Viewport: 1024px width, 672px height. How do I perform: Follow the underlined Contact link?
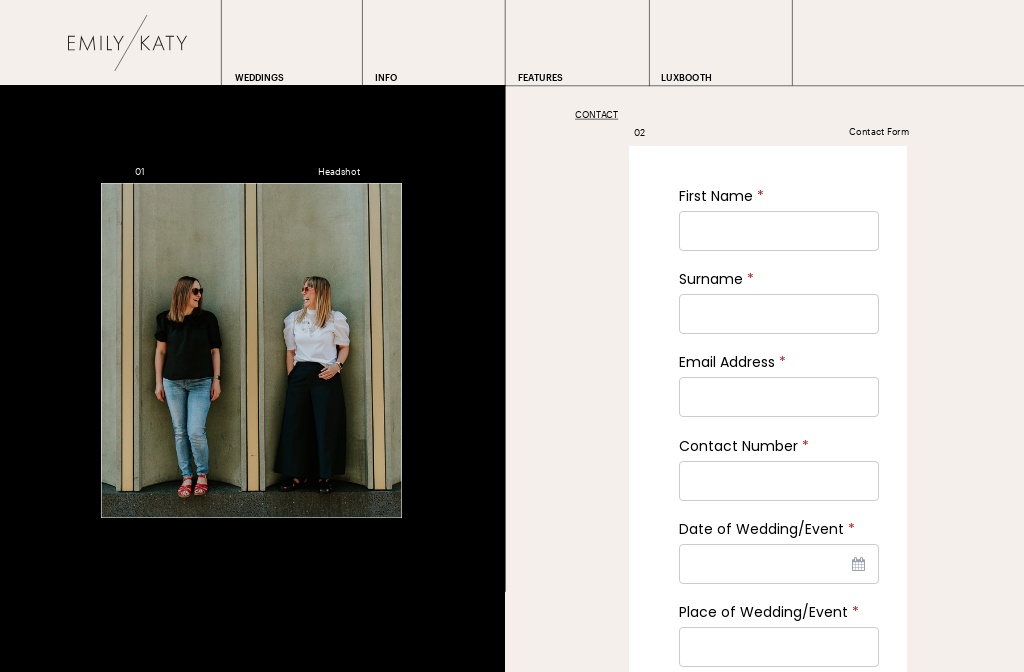596,115
